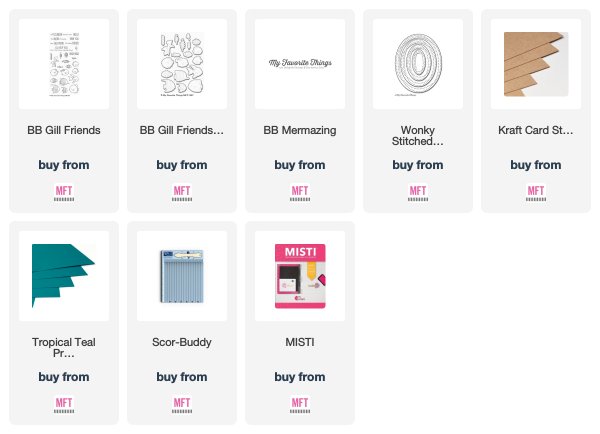Image resolution: width=600 pixels, height=434 pixels.
Task: Open the My Favorite Things logo thumbnail
Action: (300, 64)
